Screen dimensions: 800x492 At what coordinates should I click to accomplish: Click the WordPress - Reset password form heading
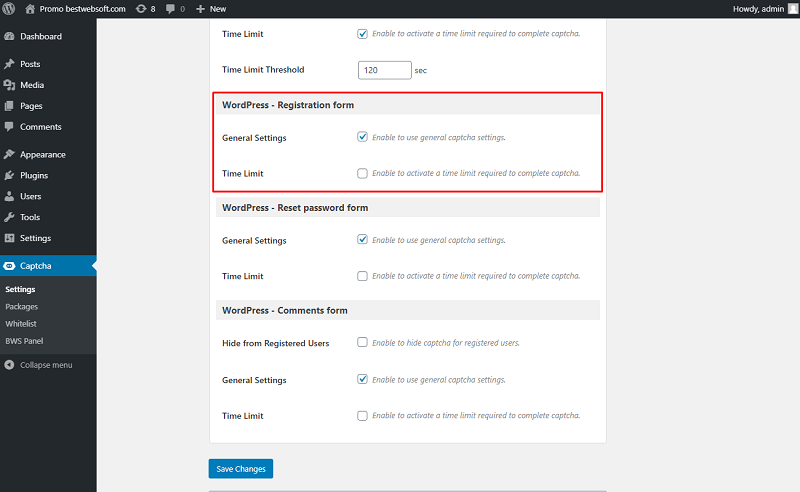click(x=295, y=208)
